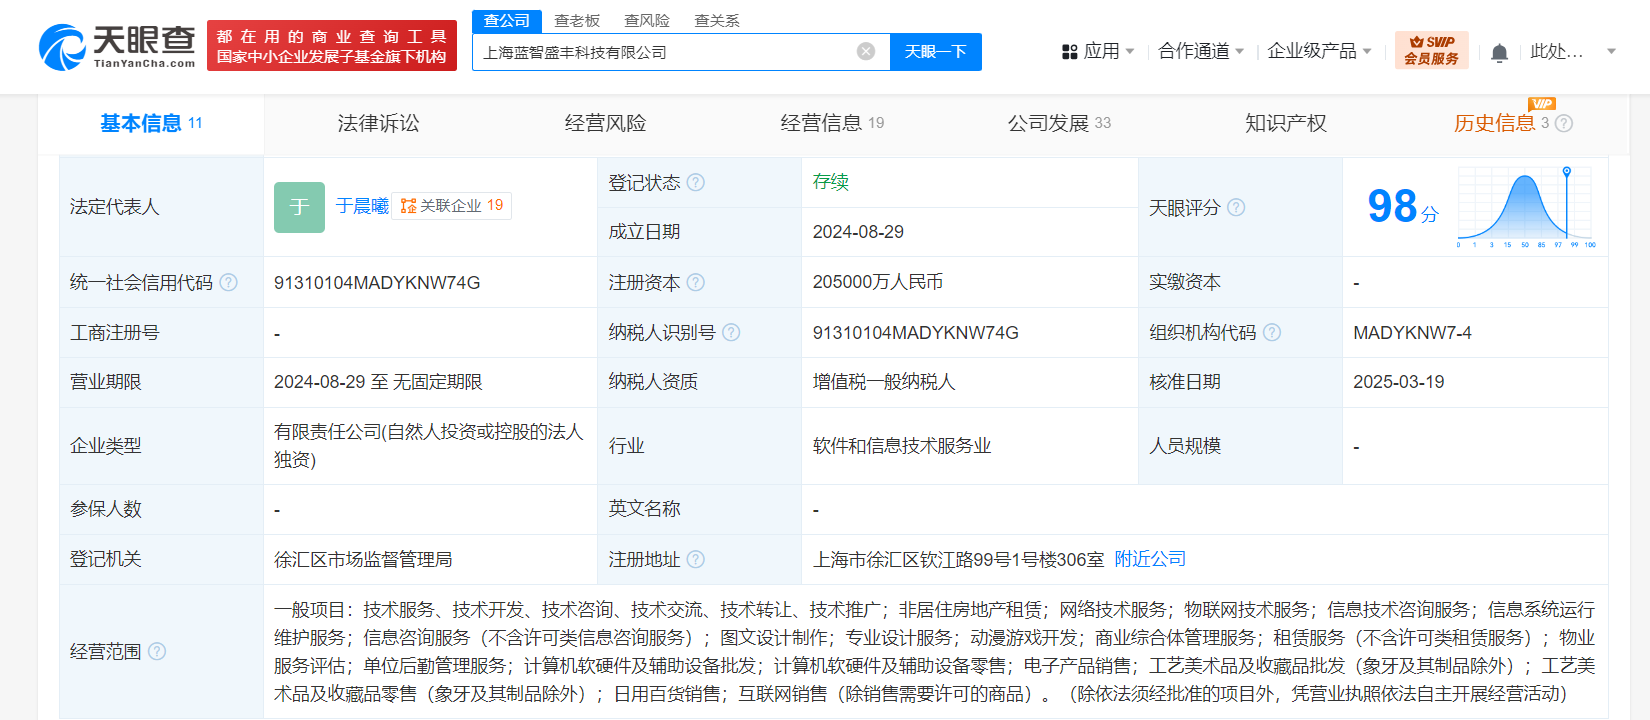Clear the company search field
The width and height of the screenshot is (1650, 720).
[866, 52]
